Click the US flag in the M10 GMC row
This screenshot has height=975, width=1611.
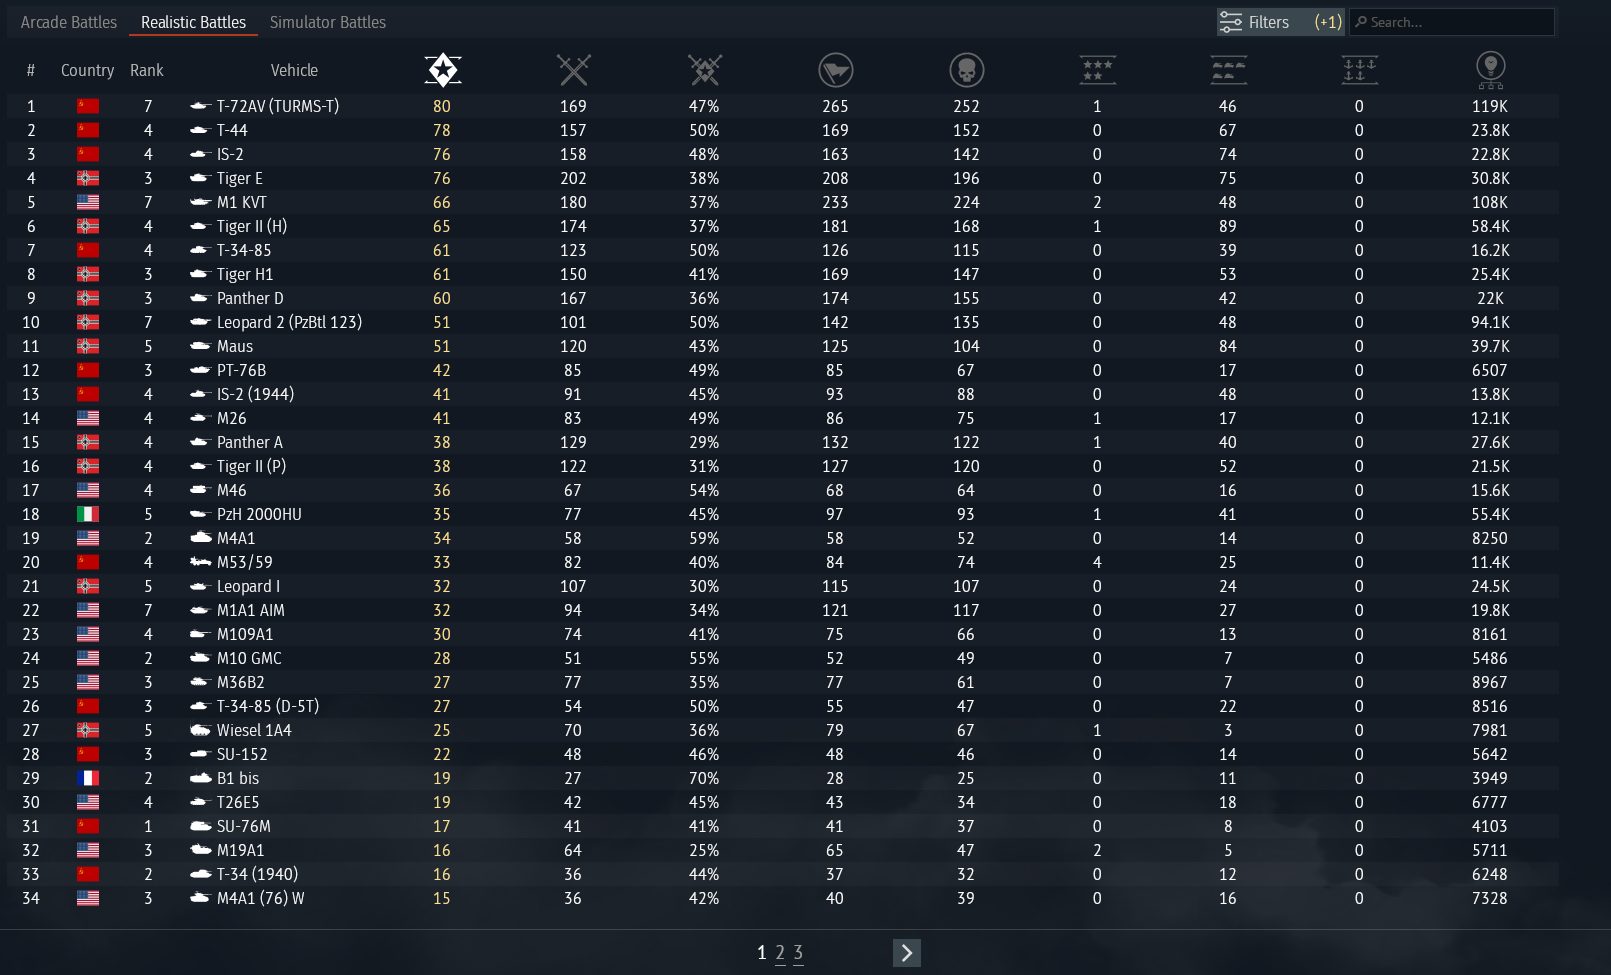[88, 658]
